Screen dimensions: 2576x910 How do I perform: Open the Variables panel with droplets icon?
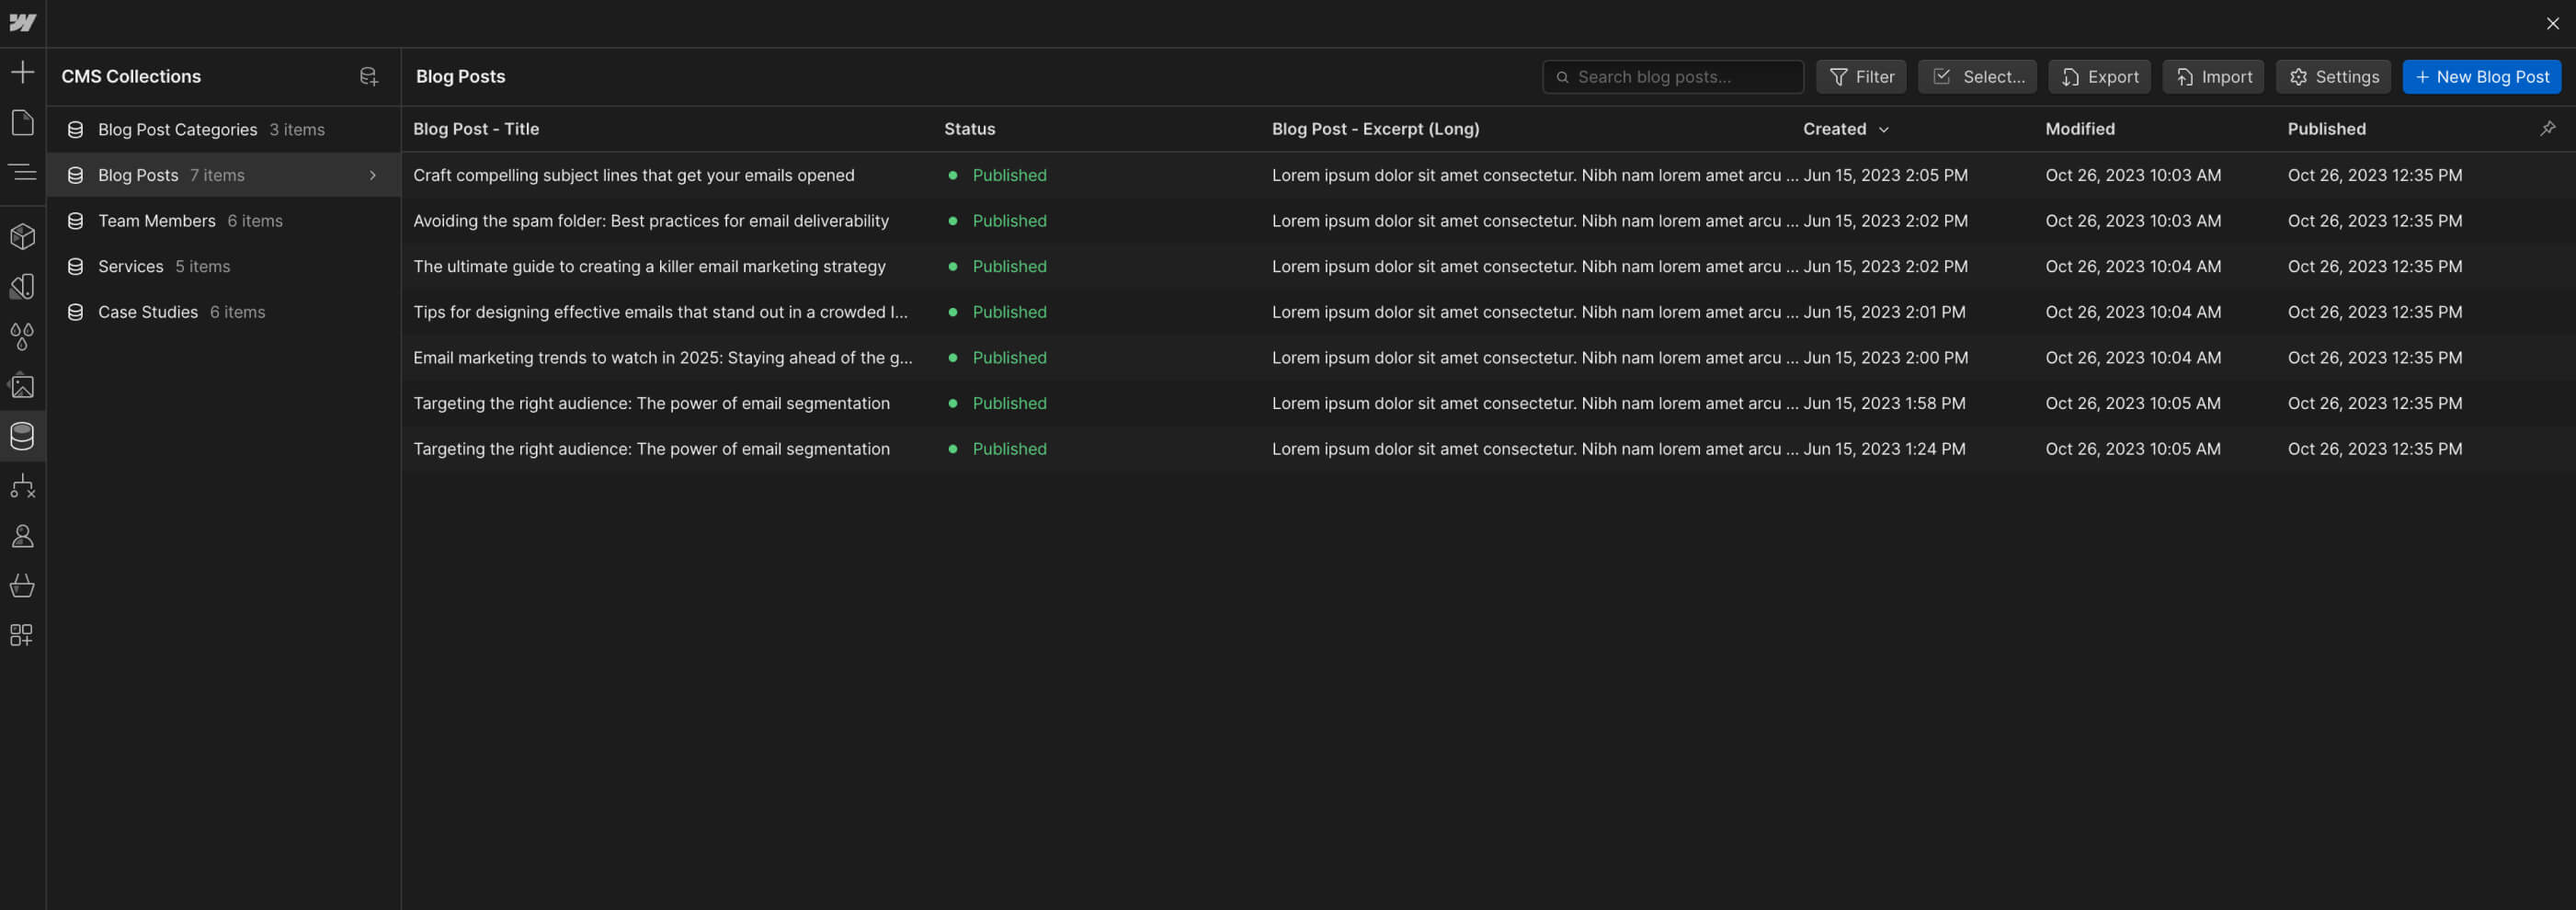22,336
